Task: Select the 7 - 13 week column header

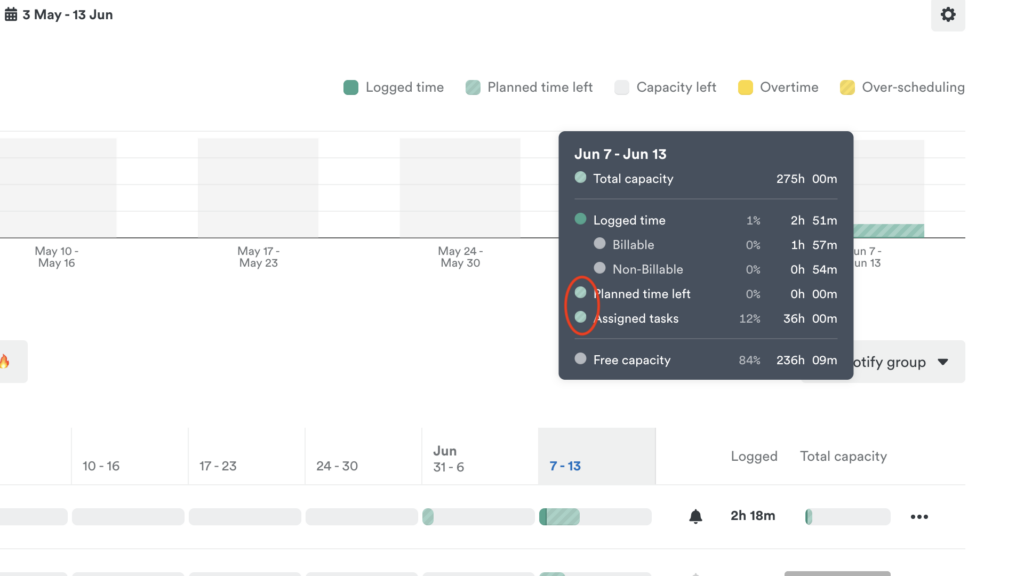Action: coord(597,456)
